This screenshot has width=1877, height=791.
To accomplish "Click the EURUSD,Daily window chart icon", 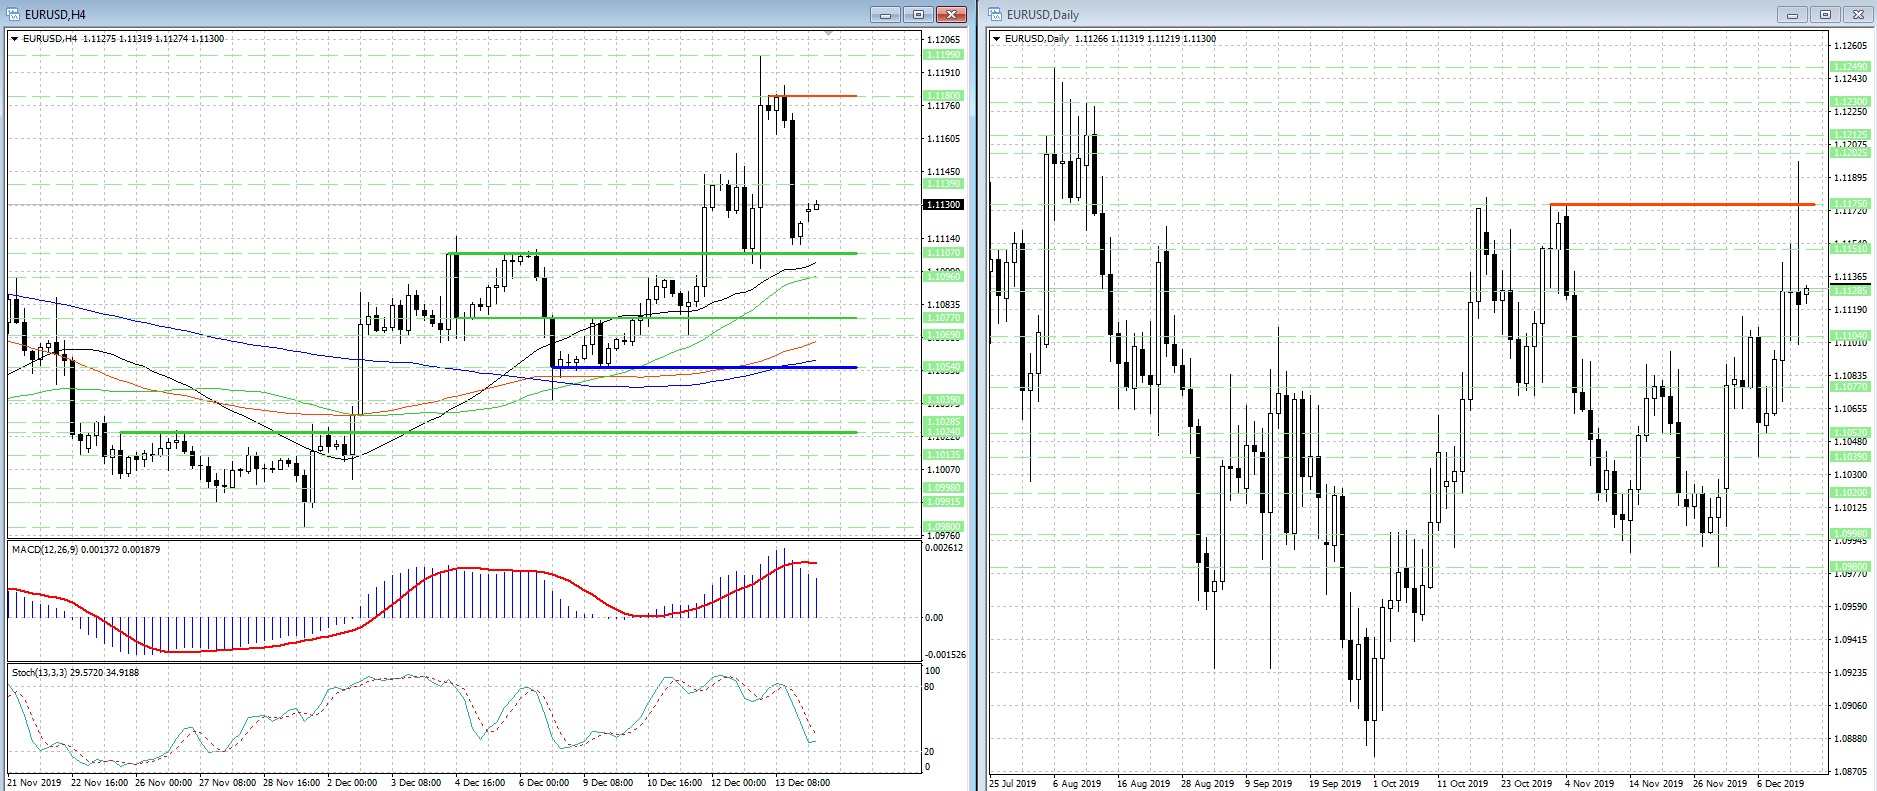I will coord(996,14).
